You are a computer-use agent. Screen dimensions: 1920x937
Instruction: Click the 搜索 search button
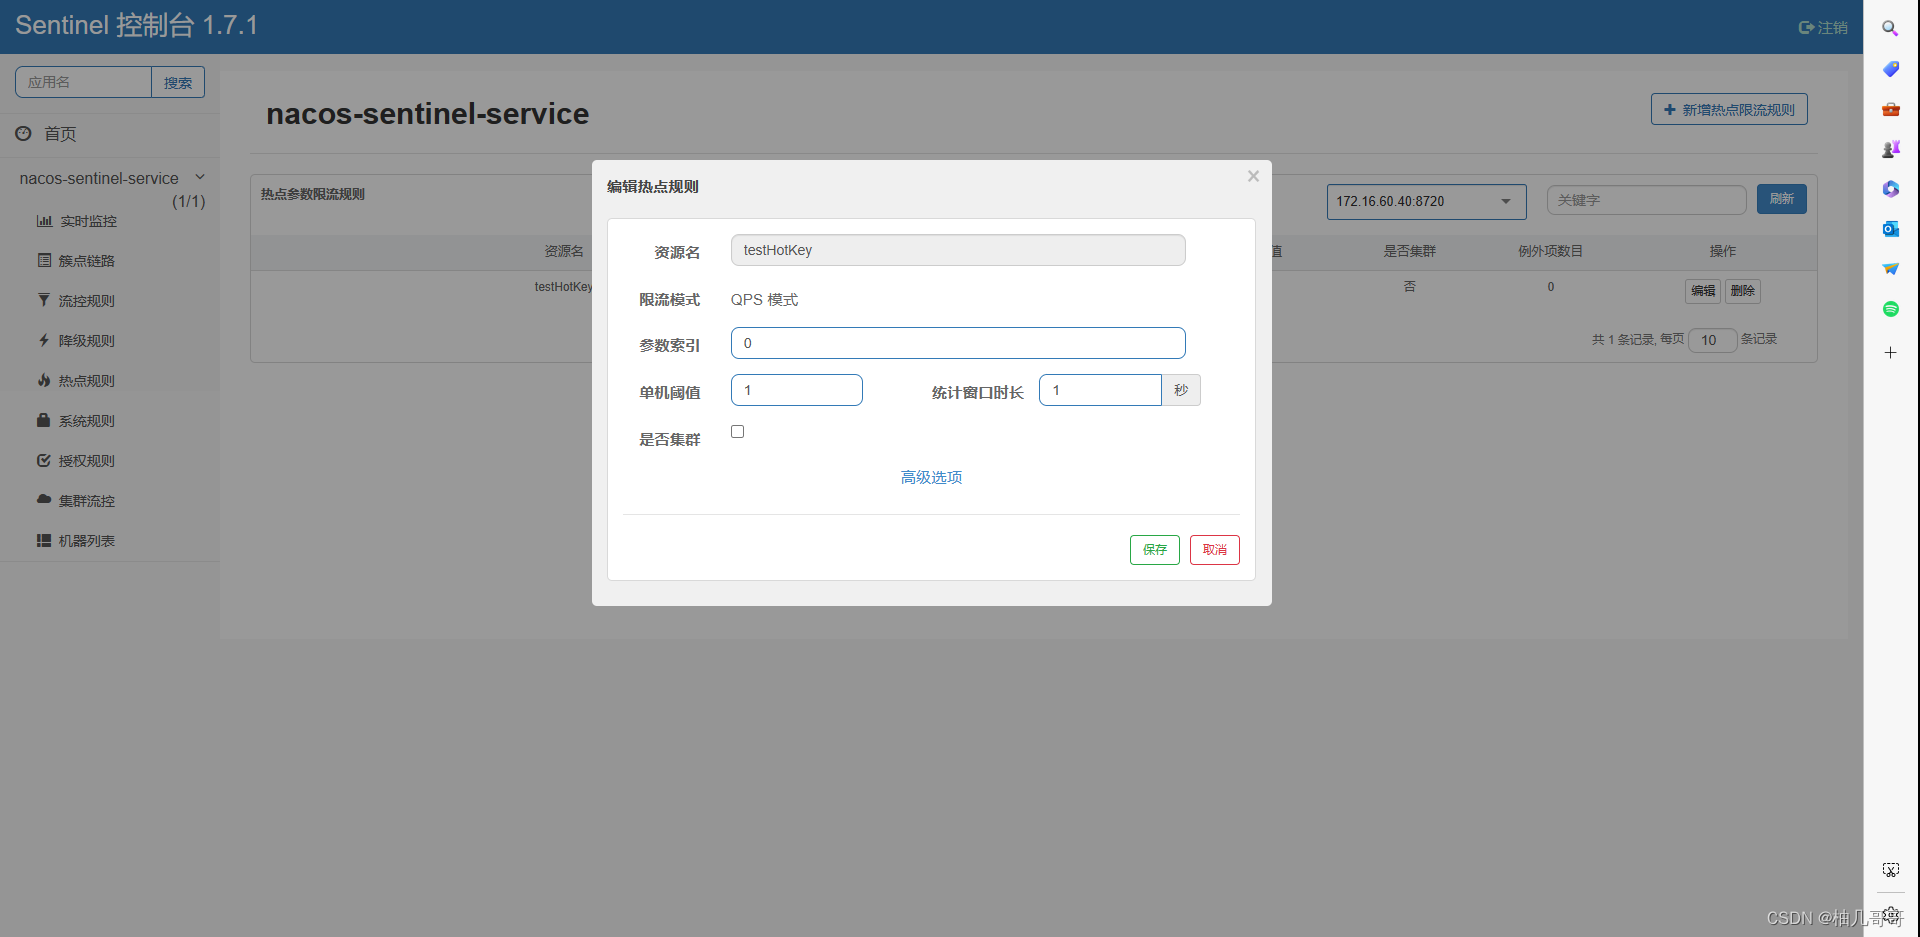(178, 82)
